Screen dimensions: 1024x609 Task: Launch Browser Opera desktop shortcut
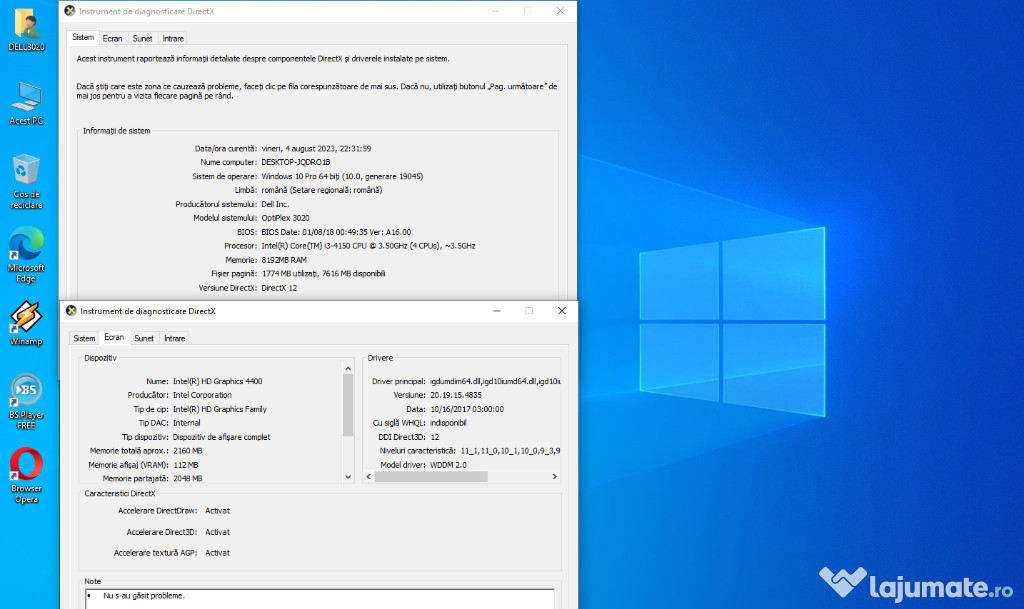pyautogui.click(x=26, y=465)
